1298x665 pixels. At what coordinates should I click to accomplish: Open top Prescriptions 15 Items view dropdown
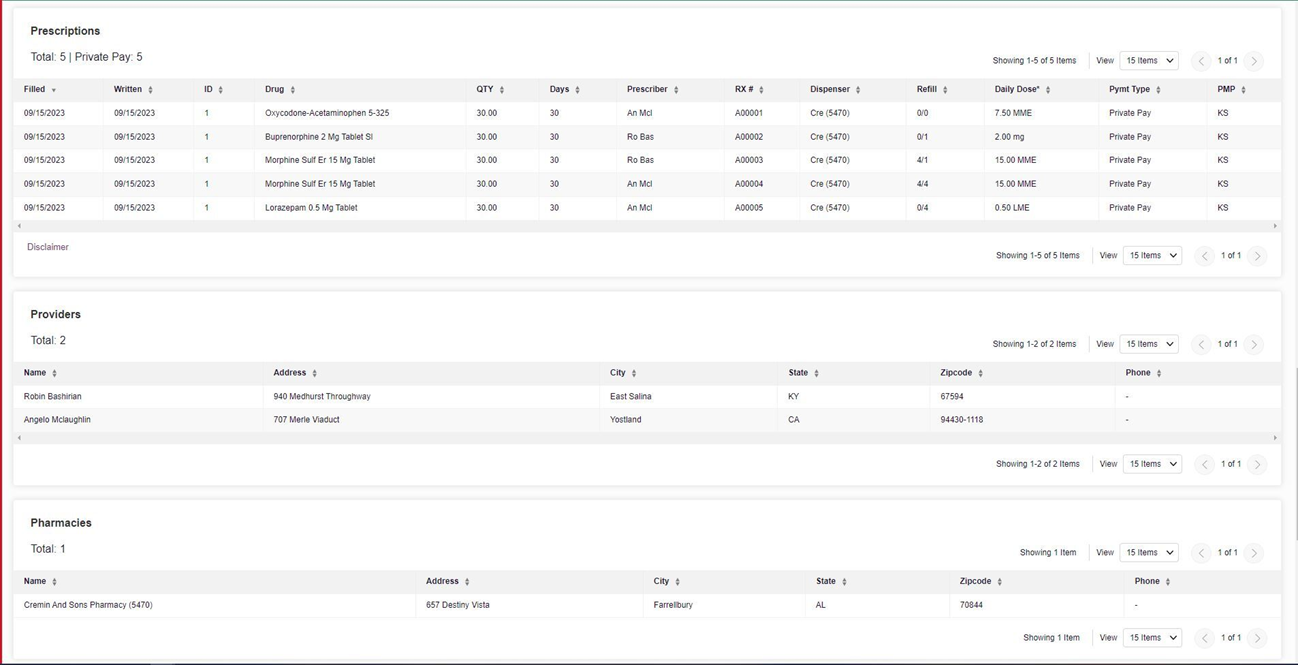click(1148, 61)
